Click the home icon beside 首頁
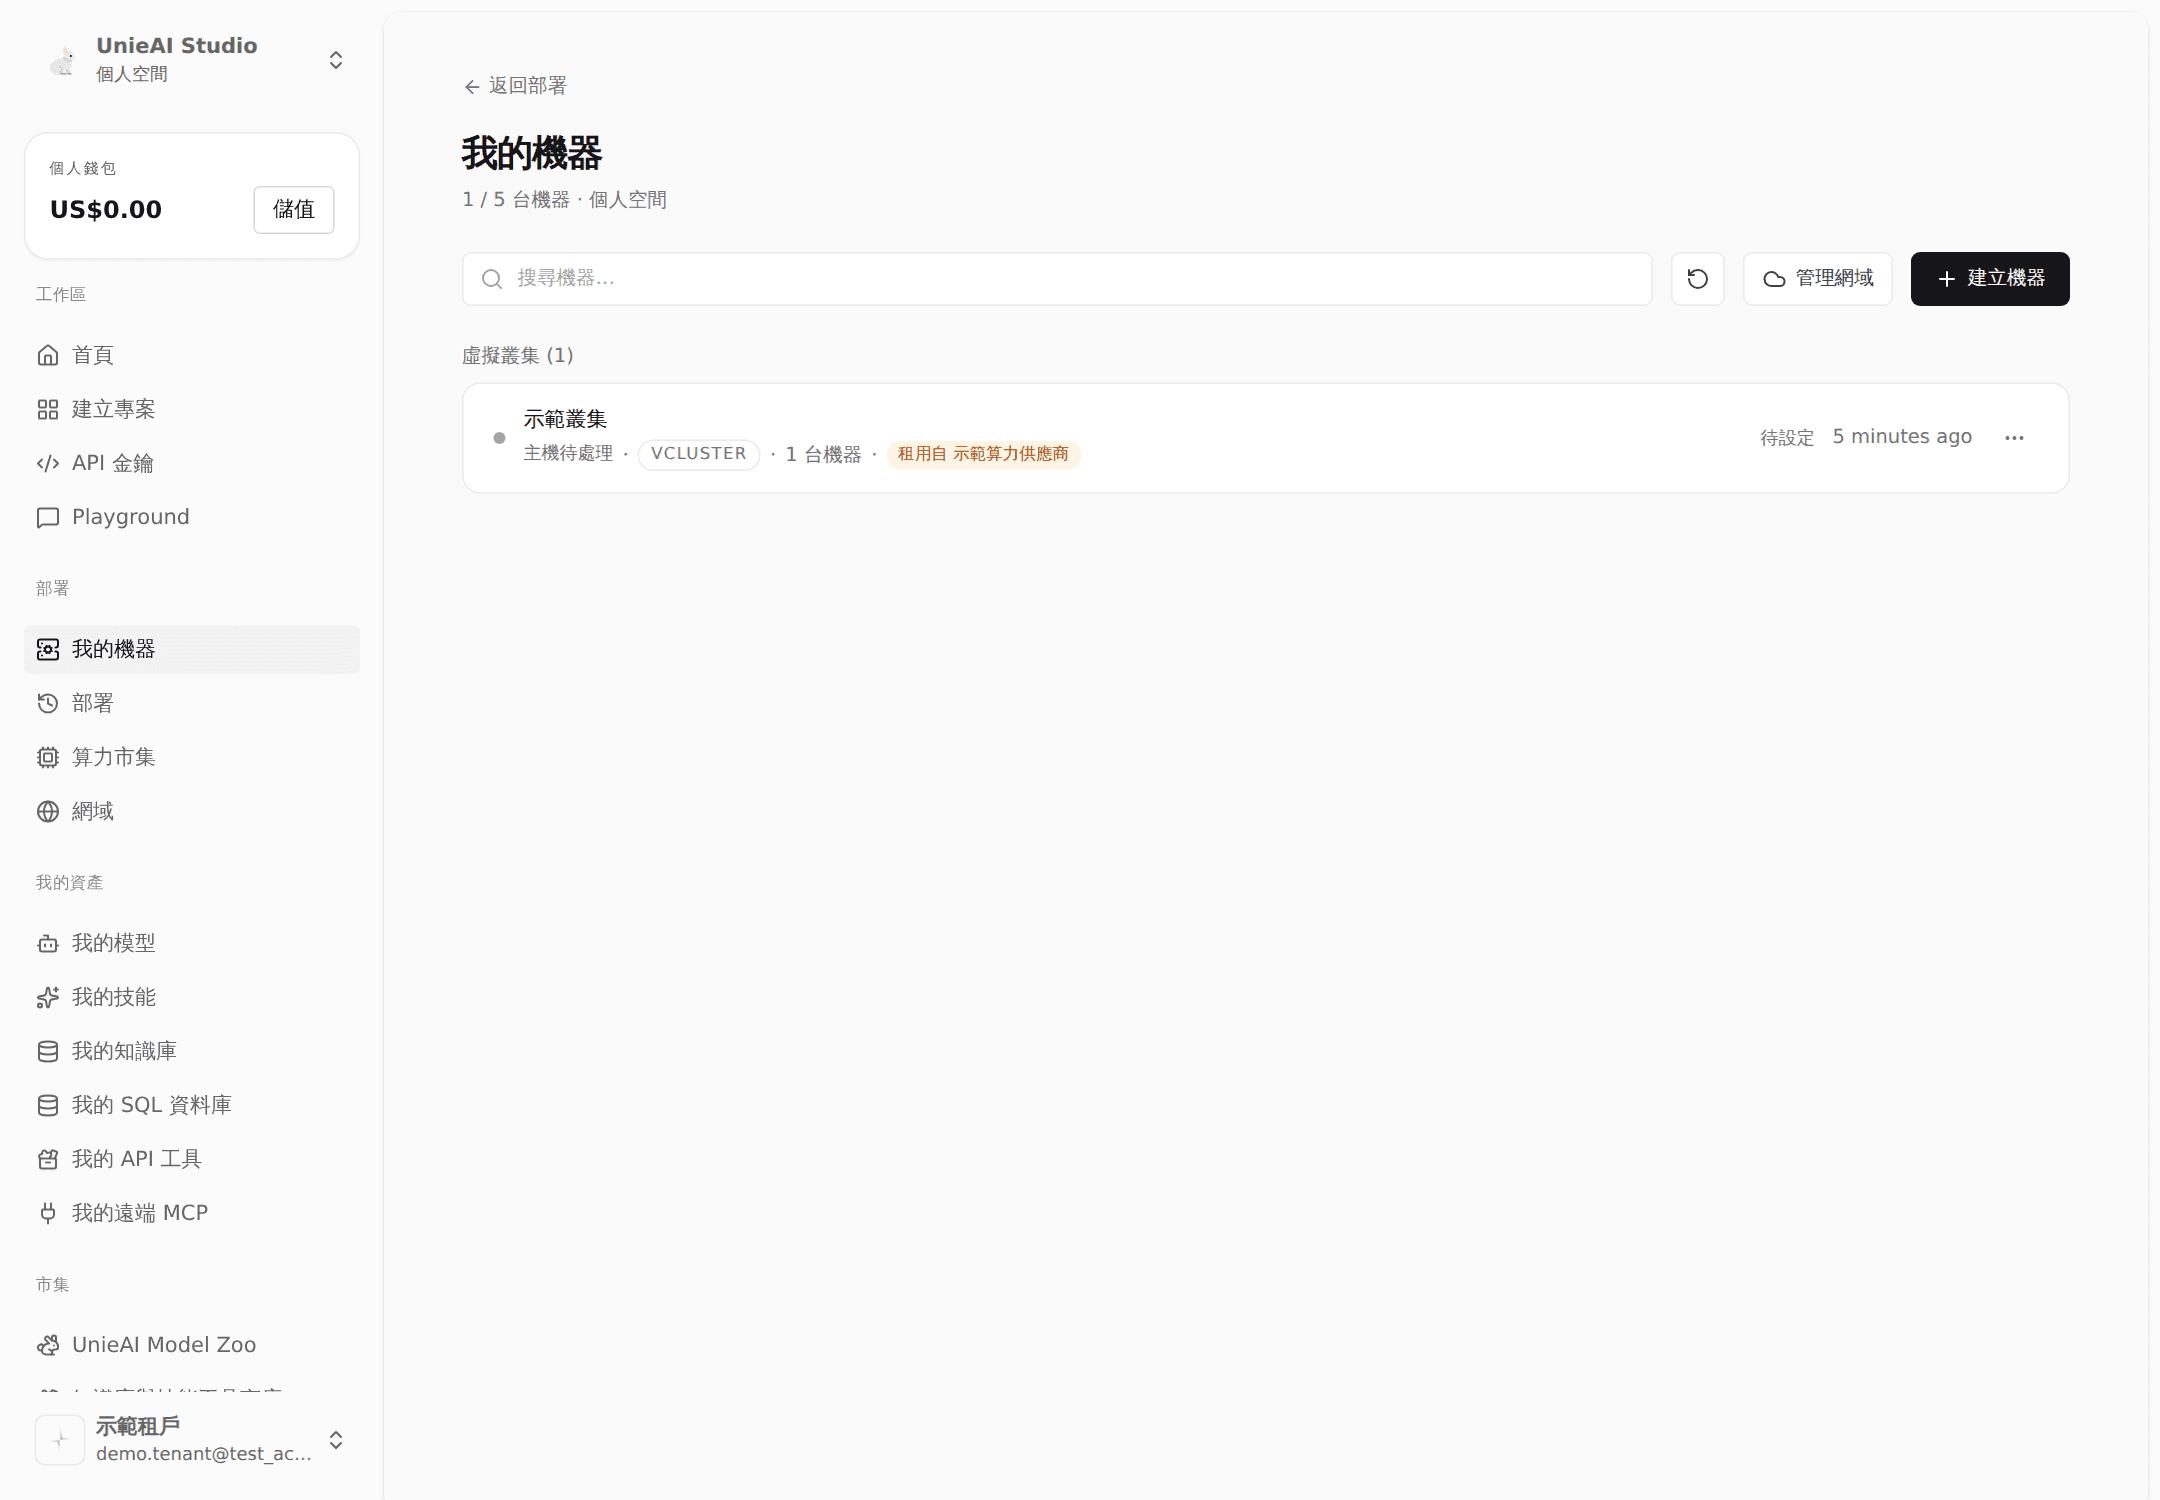The height and width of the screenshot is (1500, 2160). click(x=48, y=355)
